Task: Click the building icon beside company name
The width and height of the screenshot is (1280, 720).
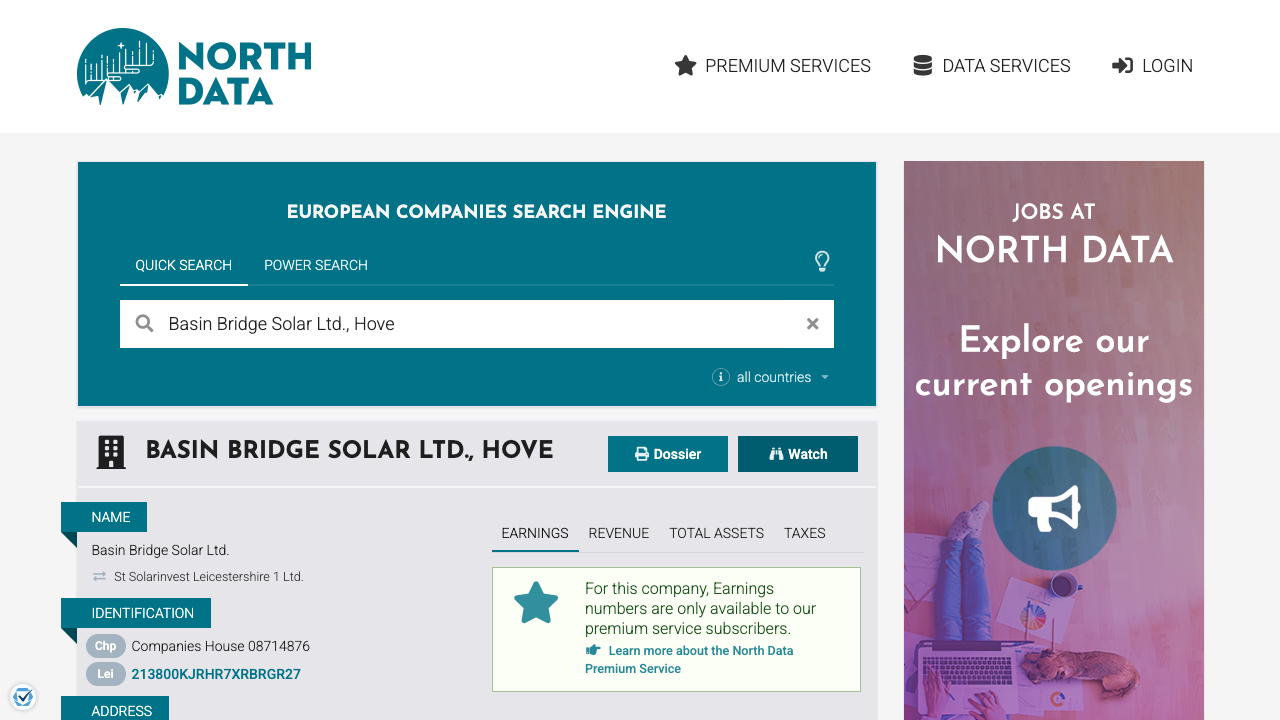Action: tap(110, 452)
